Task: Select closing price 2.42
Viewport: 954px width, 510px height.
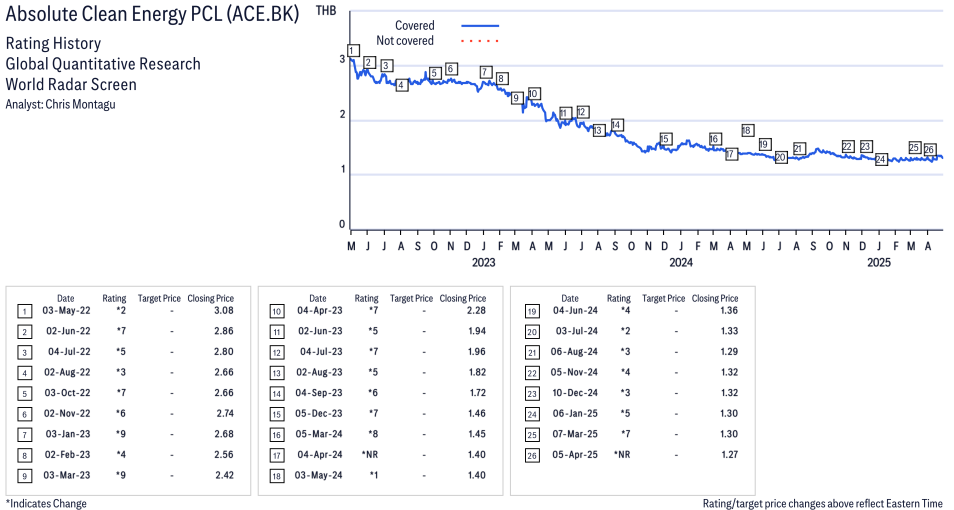Action: pyautogui.click(x=225, y=475)
